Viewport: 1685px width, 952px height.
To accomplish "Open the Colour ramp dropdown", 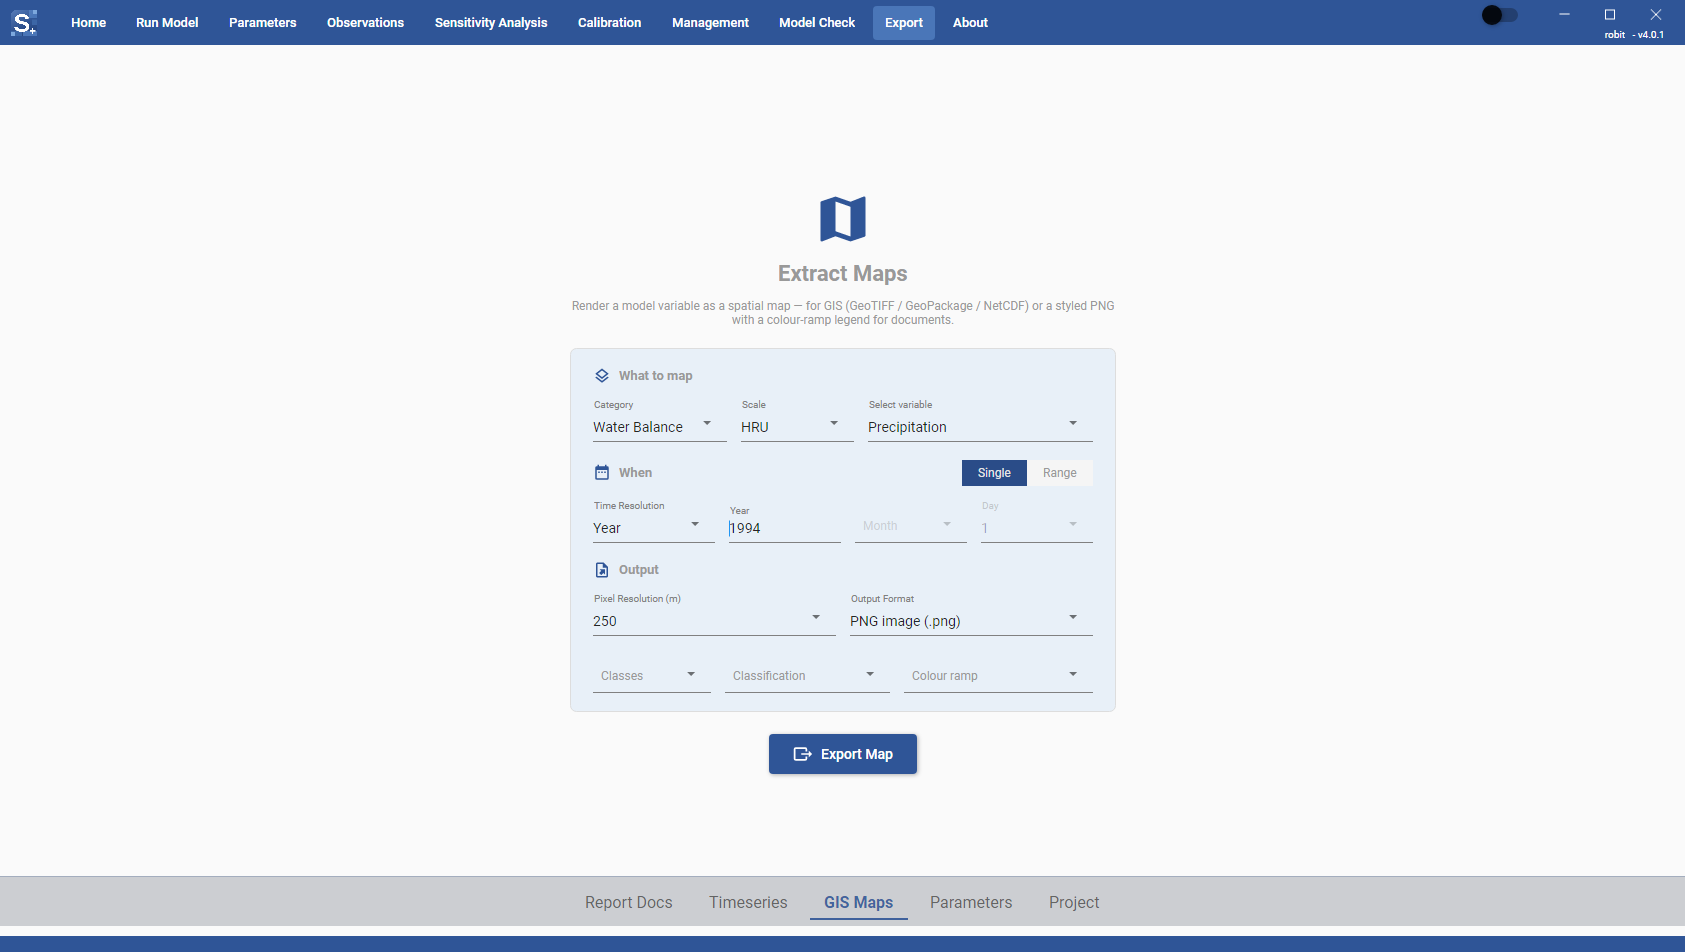I will [998, 676].
